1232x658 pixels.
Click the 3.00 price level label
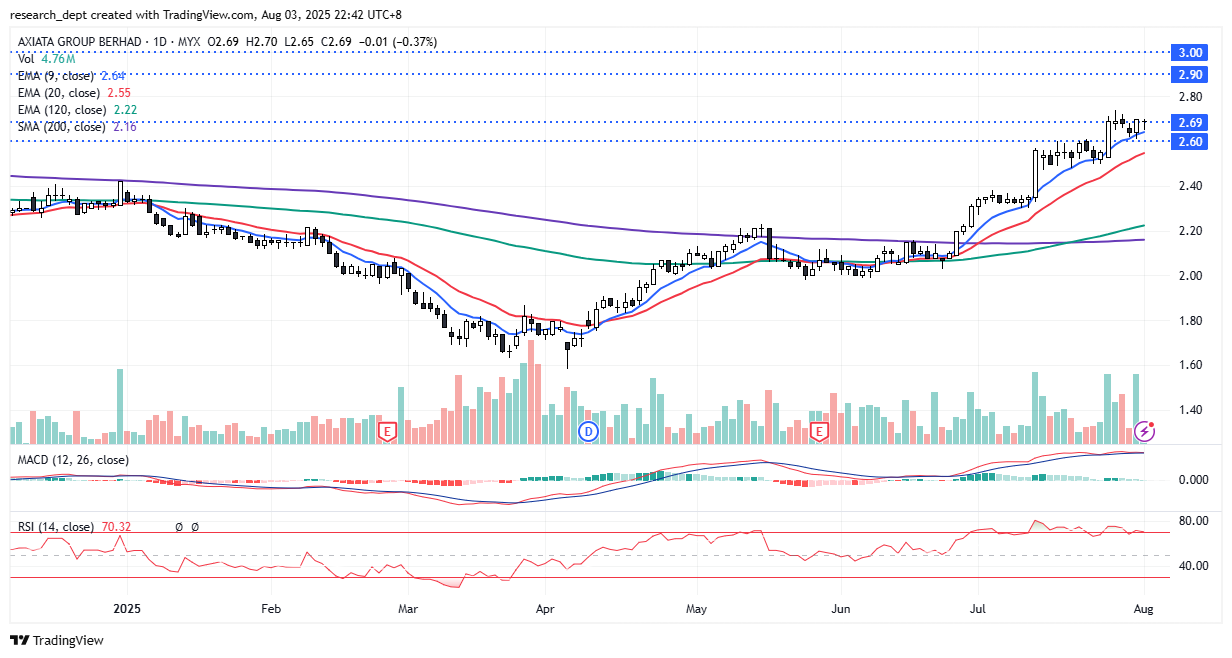[x=1189, y=52]
